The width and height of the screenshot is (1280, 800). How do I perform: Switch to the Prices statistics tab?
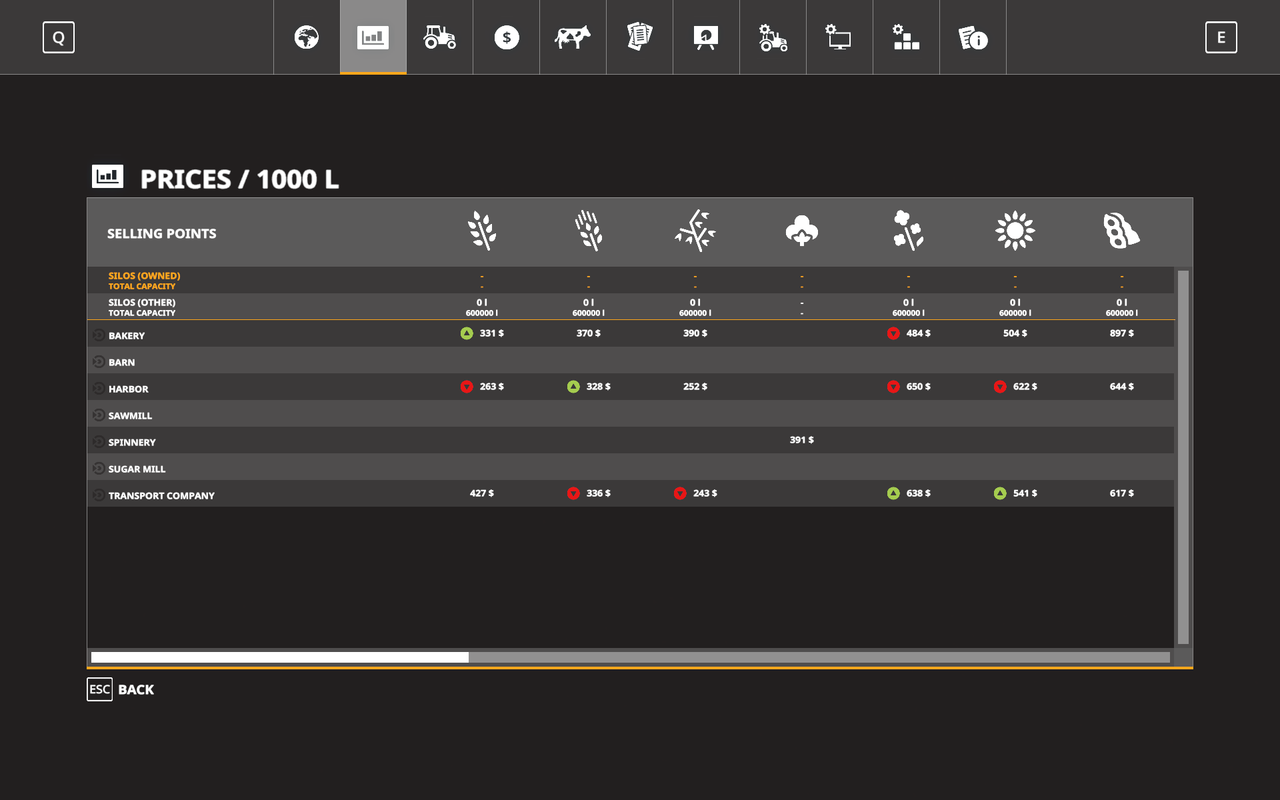(373, 37)
